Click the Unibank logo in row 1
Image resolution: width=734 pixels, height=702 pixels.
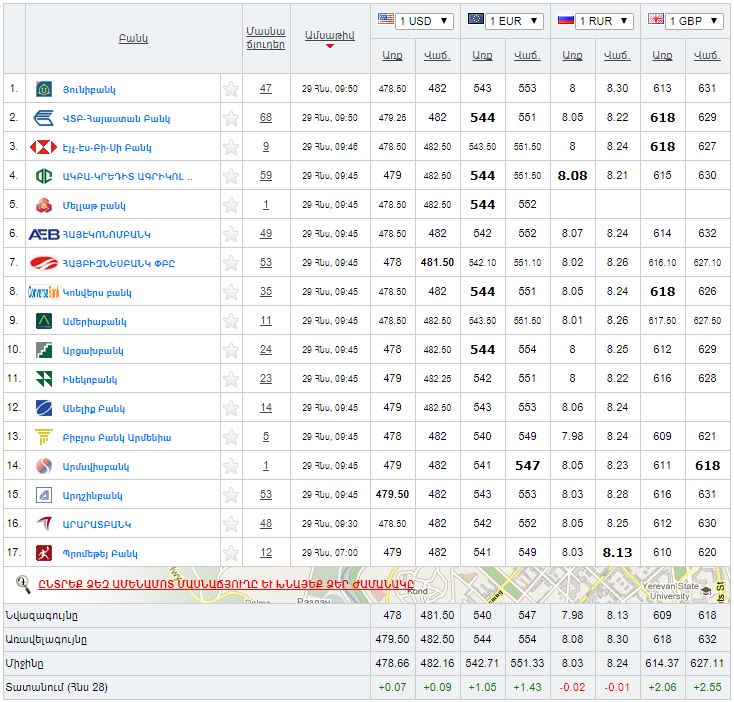(43, 89)
